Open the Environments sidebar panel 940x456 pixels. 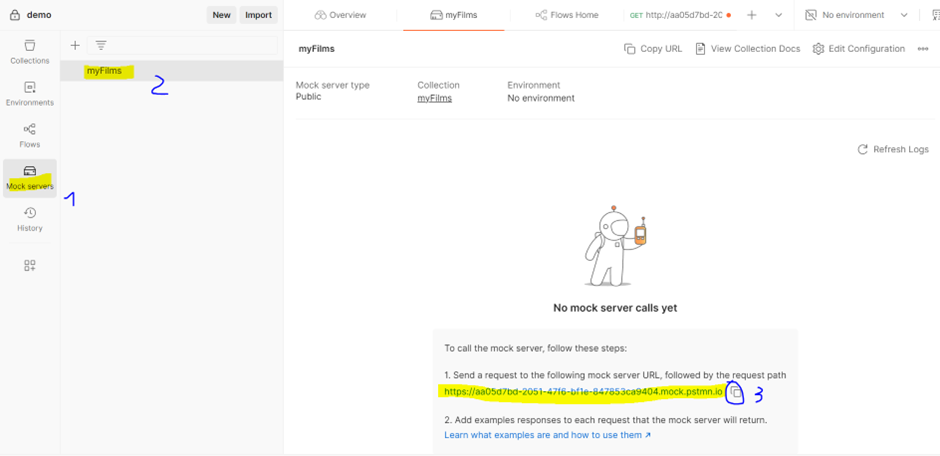point(29,93)
